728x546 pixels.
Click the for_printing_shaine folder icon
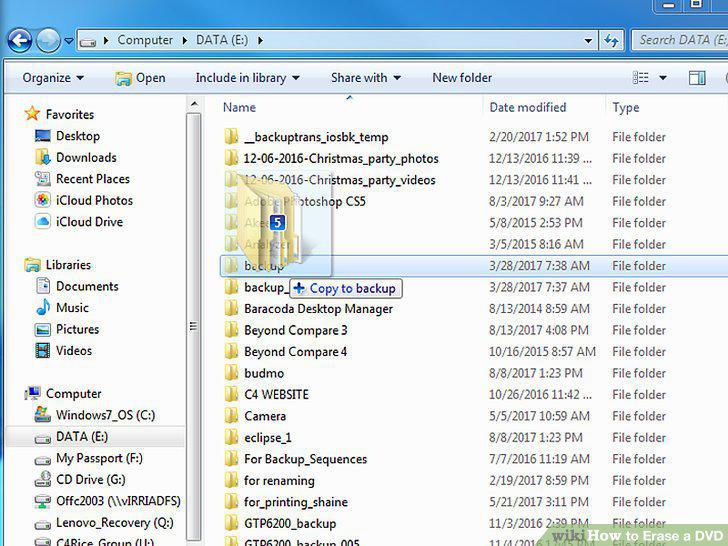point(231,501)
